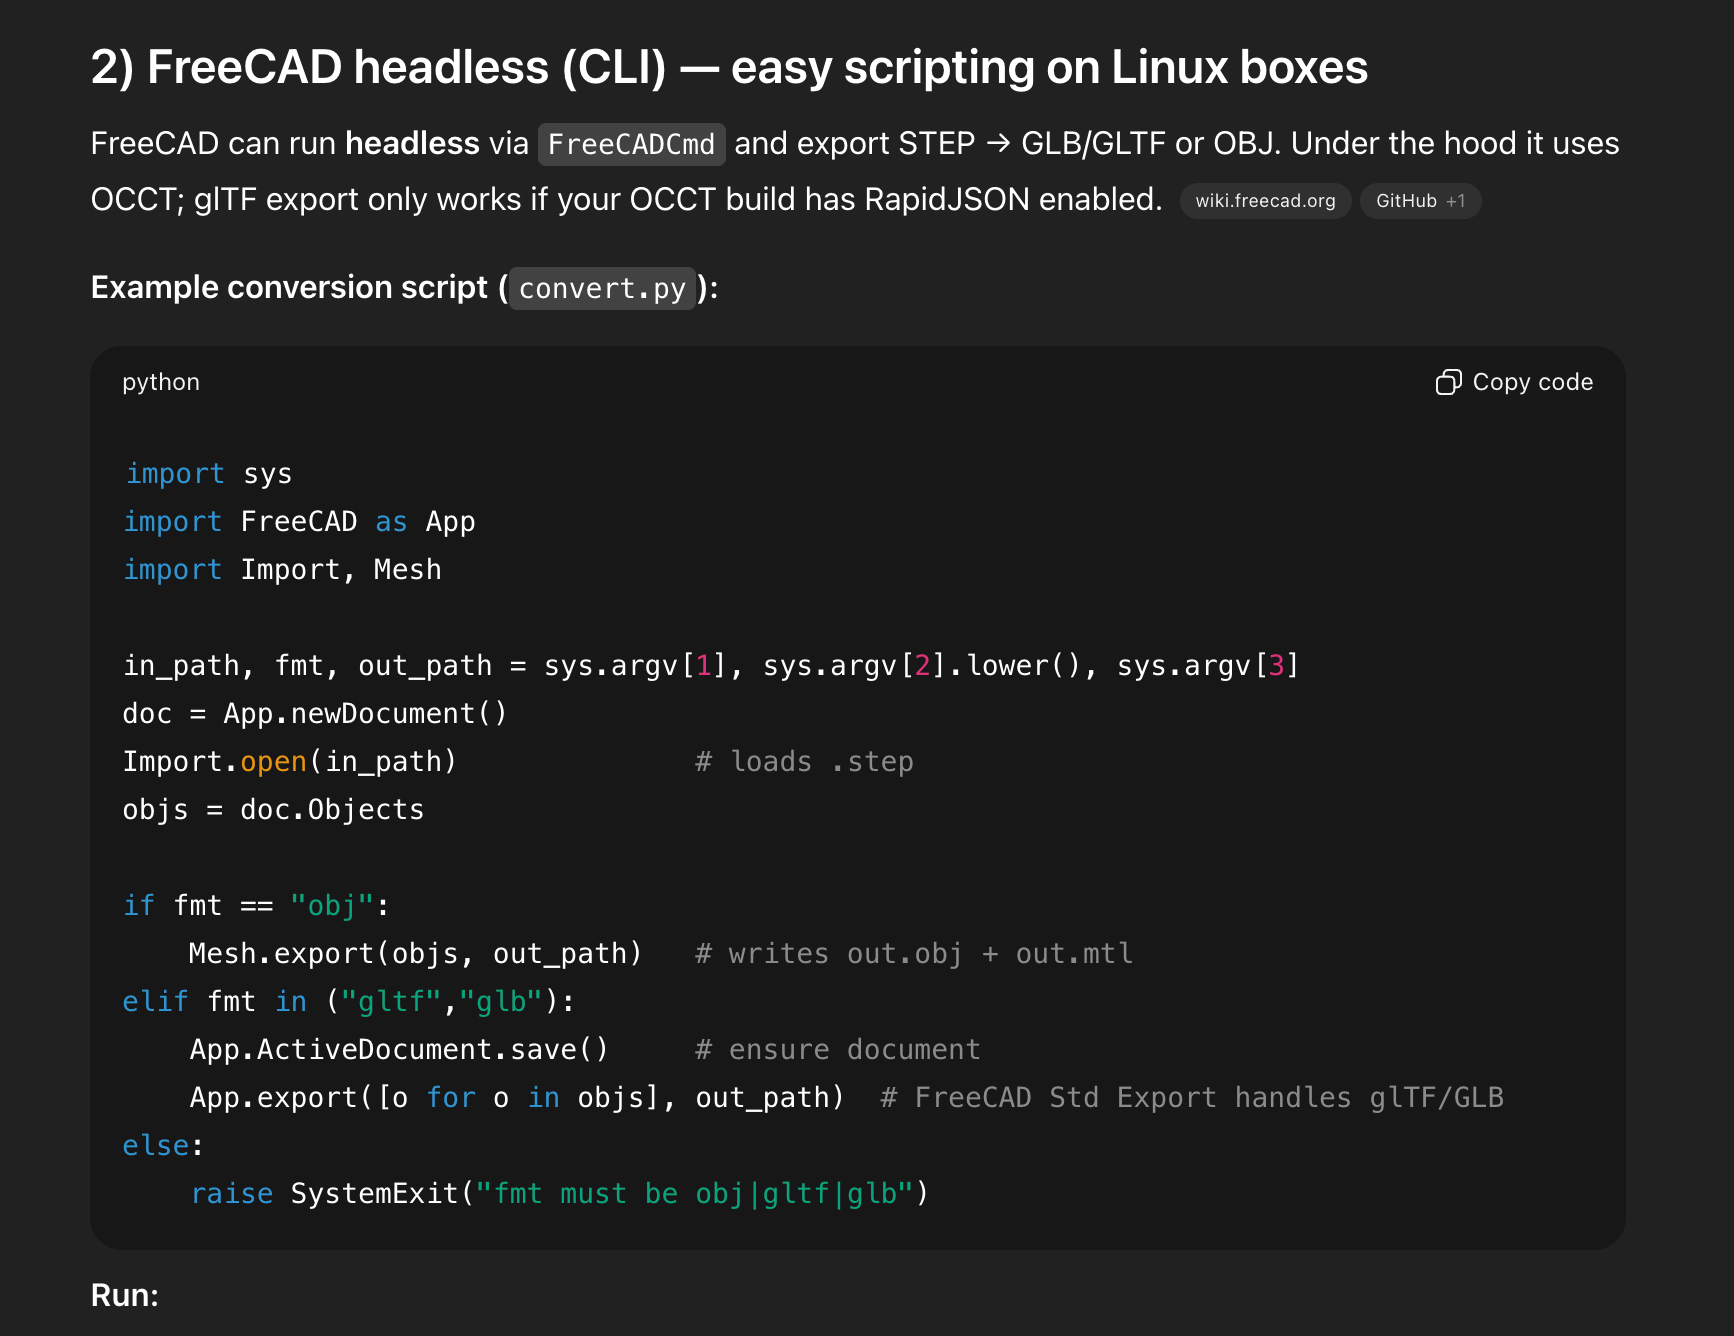Click the comment '# loads .step'

804,761
